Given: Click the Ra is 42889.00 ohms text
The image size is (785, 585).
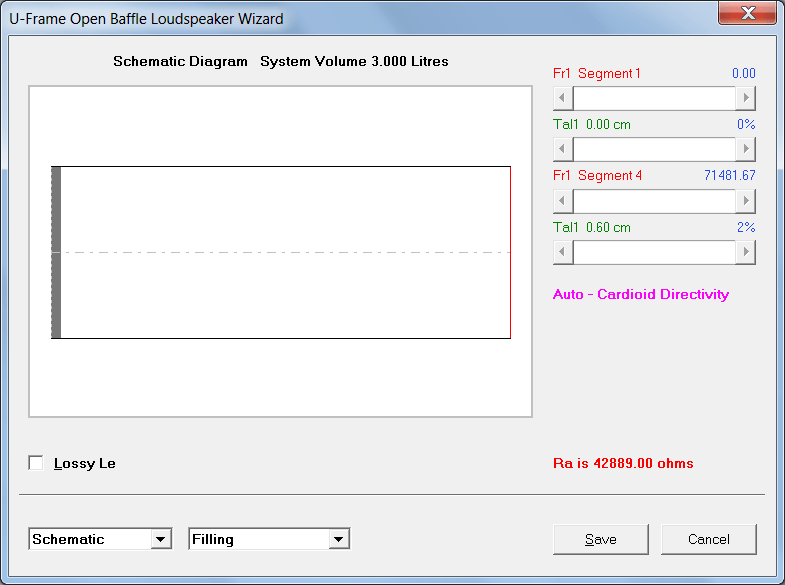Looking at the screenshot, I should [x=623, y=463].
